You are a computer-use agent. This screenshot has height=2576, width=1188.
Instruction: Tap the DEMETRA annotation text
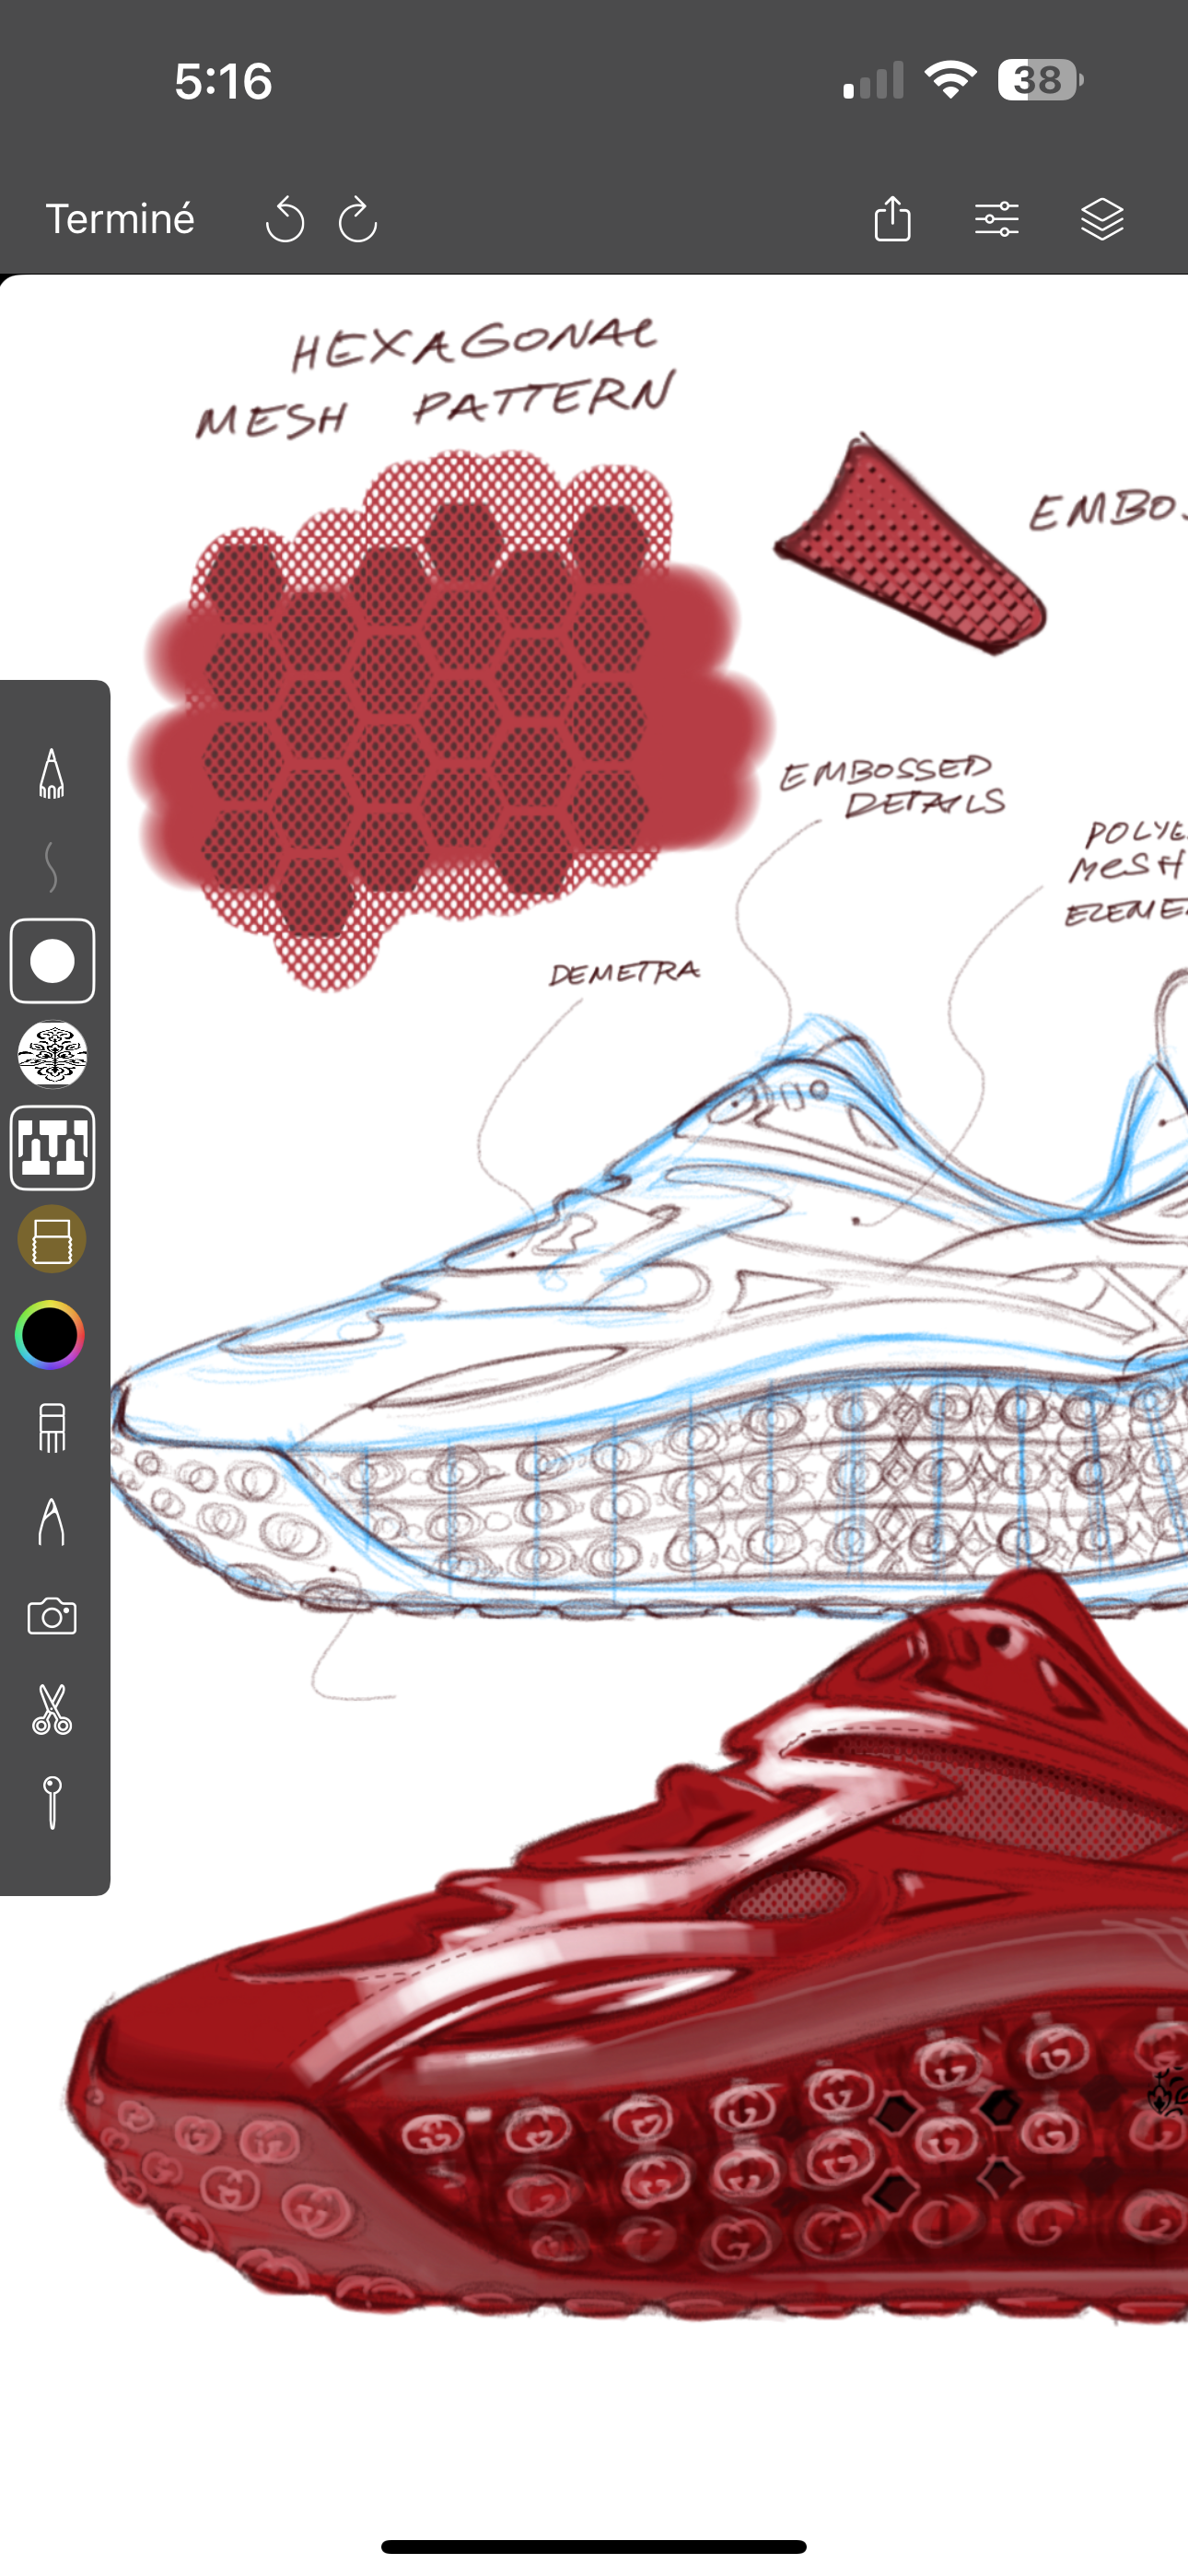[624, 972]
